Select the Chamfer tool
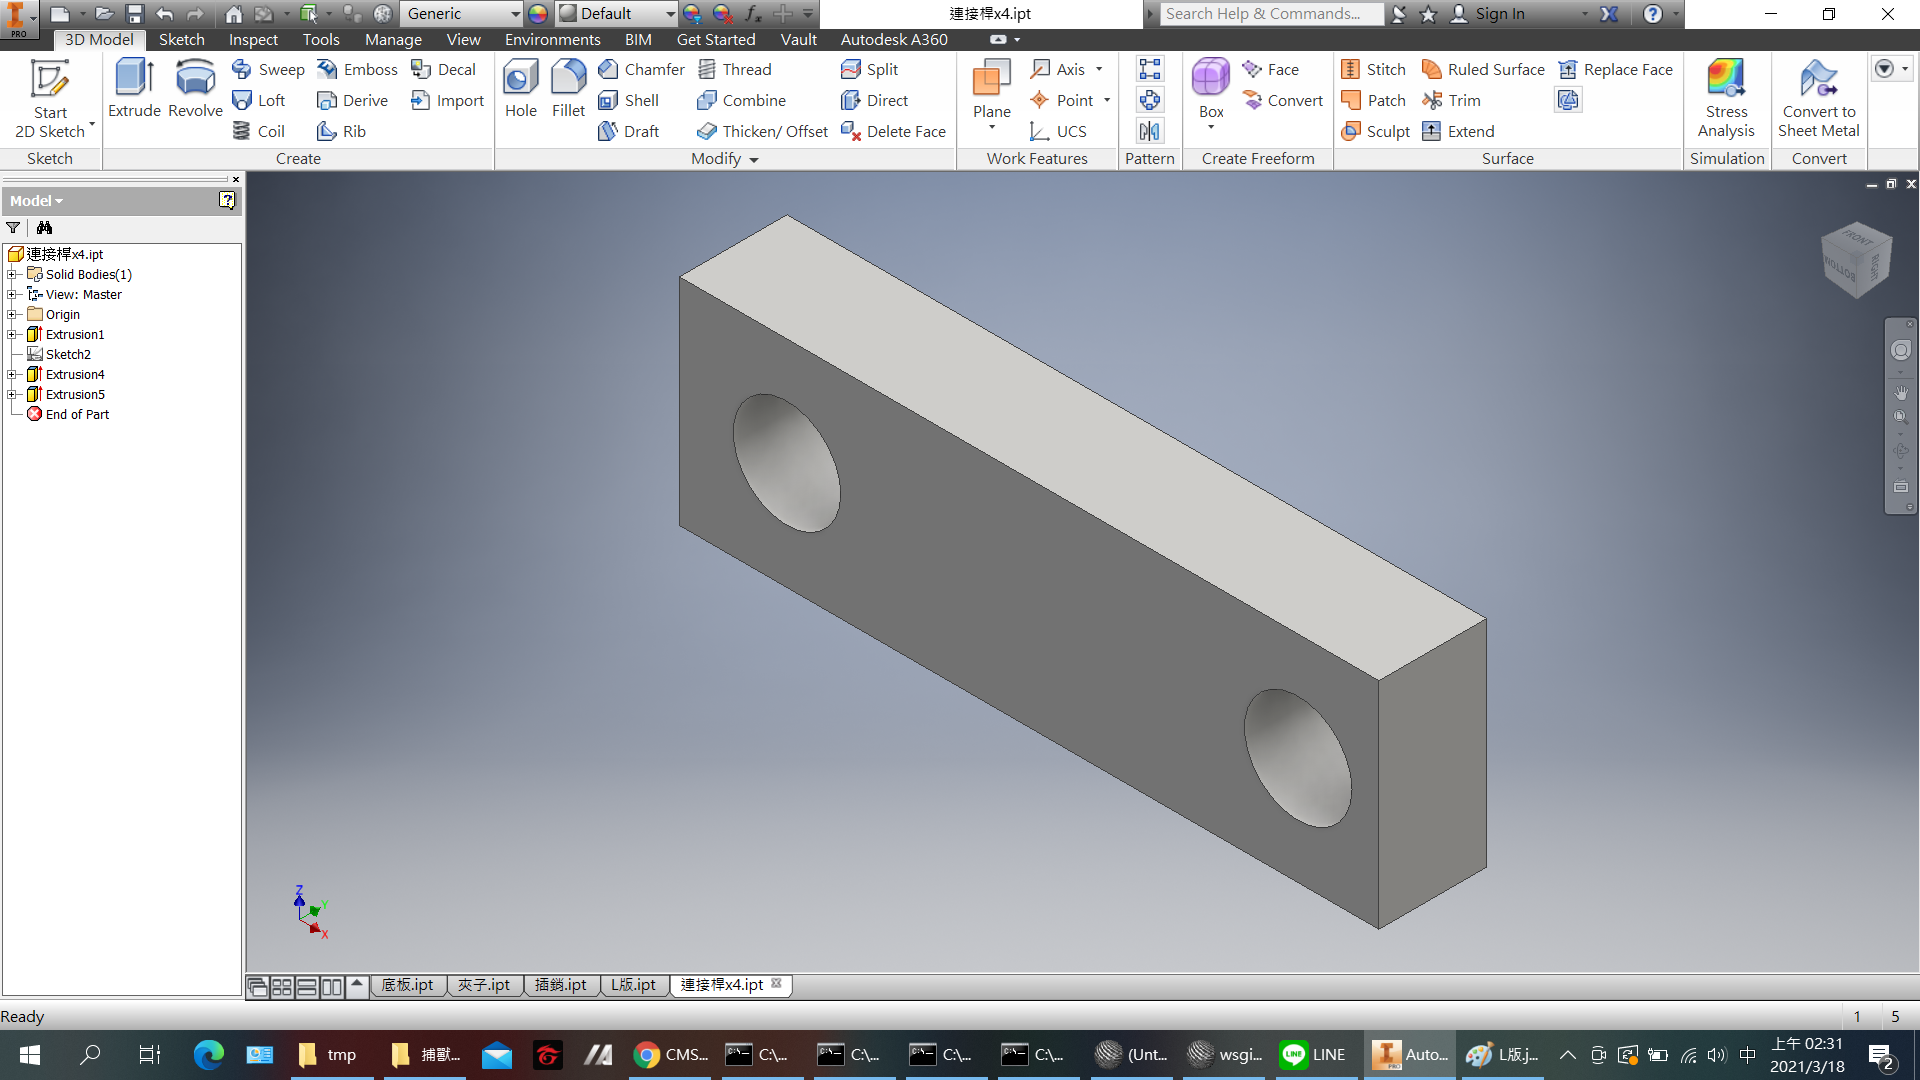1920x1080 pixels. pos(641,69)
